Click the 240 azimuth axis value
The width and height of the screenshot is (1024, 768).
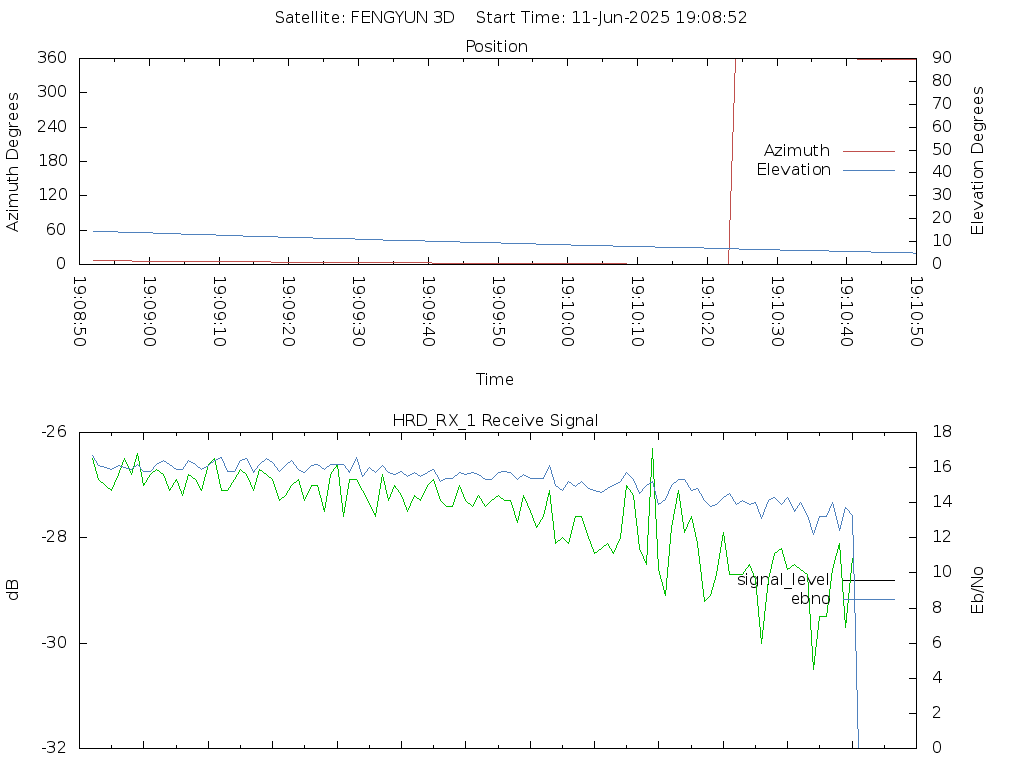point(52,126)
